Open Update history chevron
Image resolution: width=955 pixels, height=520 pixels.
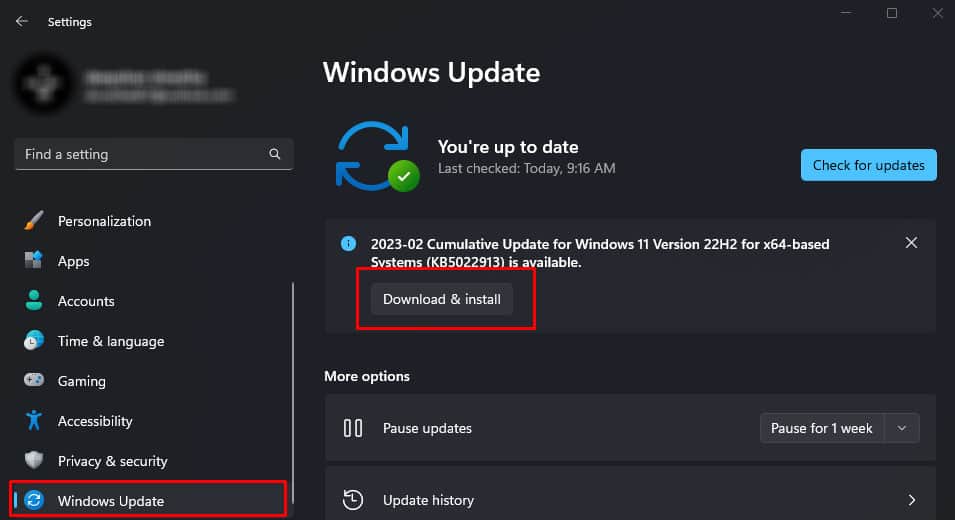[912, 500]
